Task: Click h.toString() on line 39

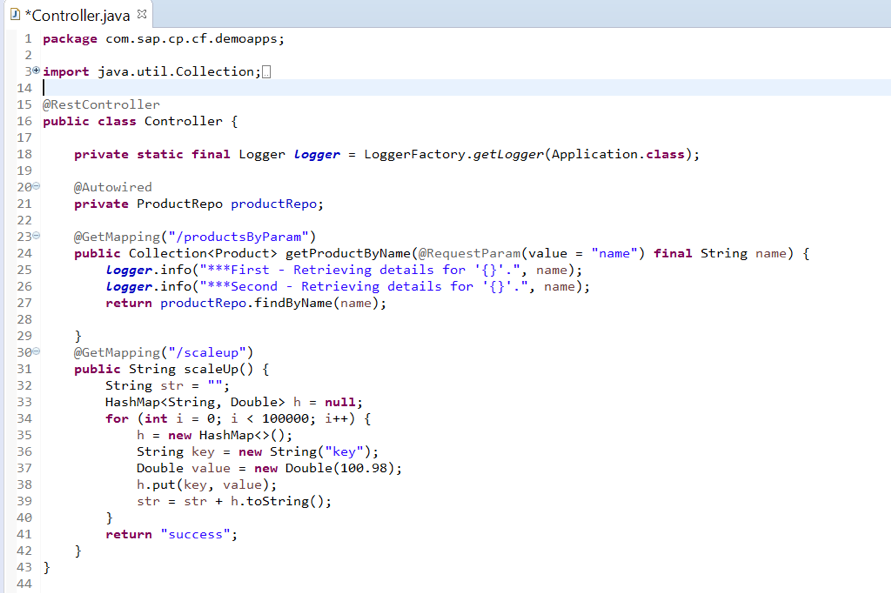Action: coord(277,501)
